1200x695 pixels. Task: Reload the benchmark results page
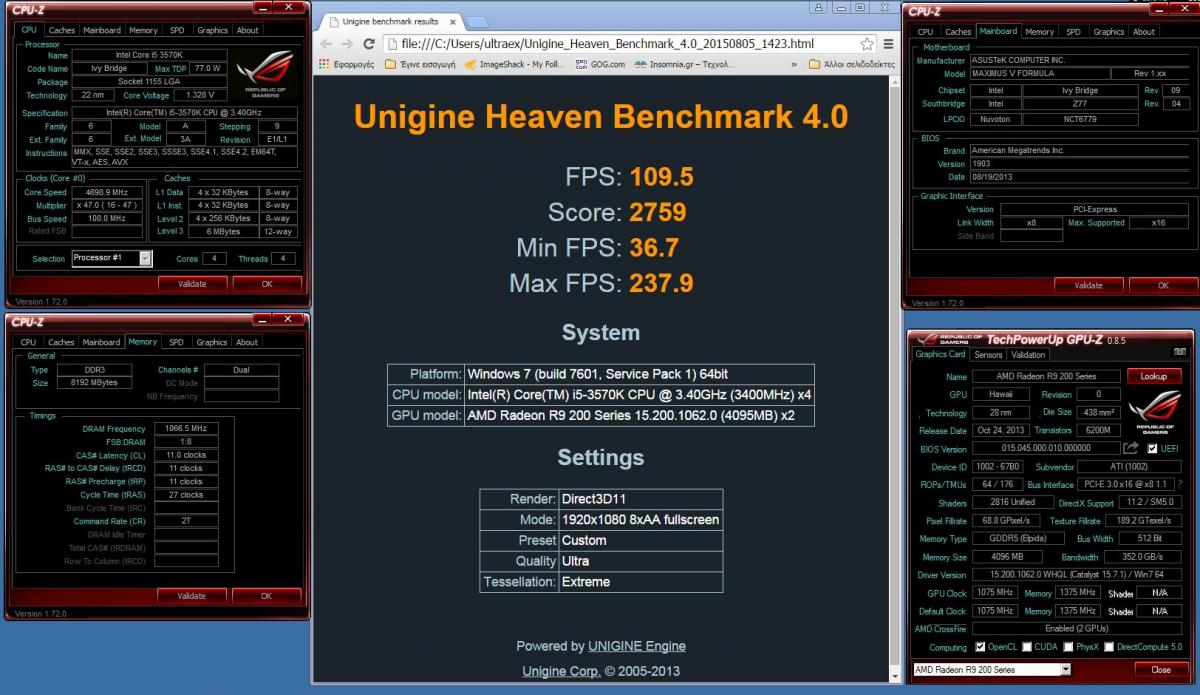pos(368,44)
